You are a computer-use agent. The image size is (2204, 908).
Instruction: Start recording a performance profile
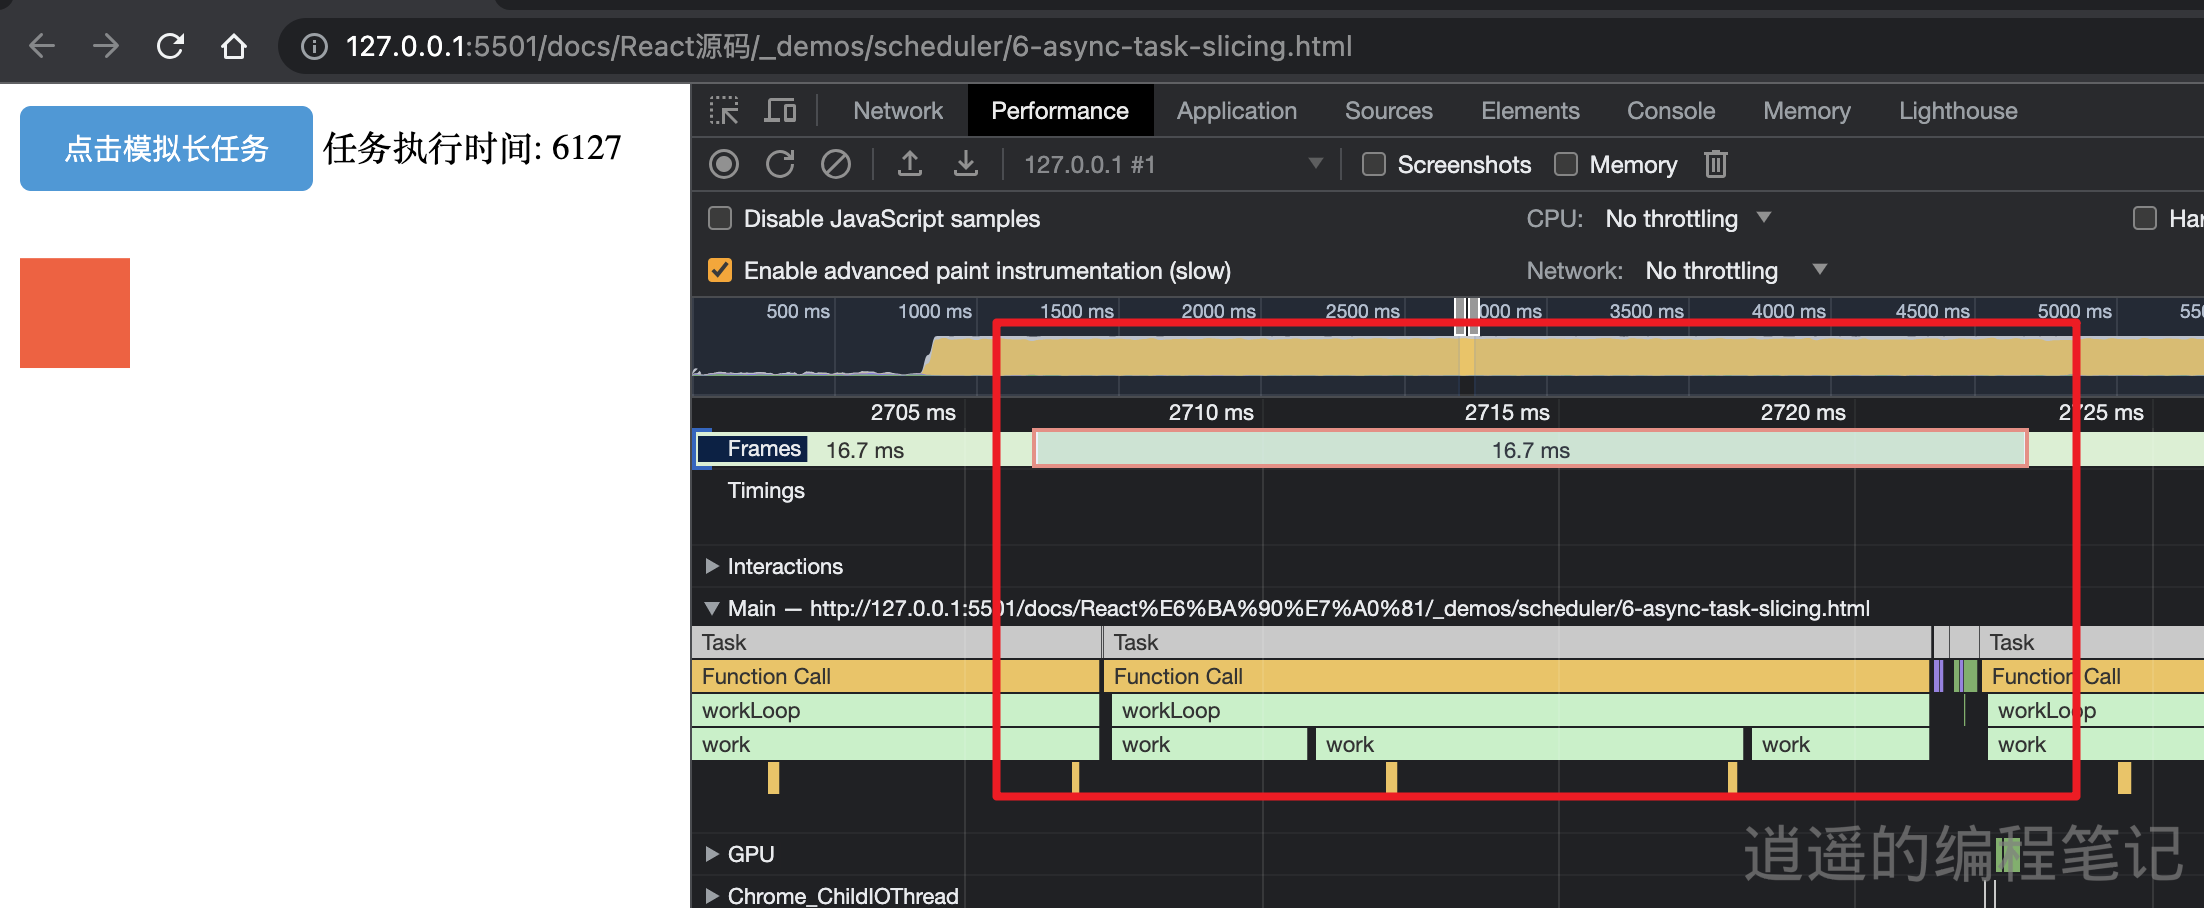[724, 164]
